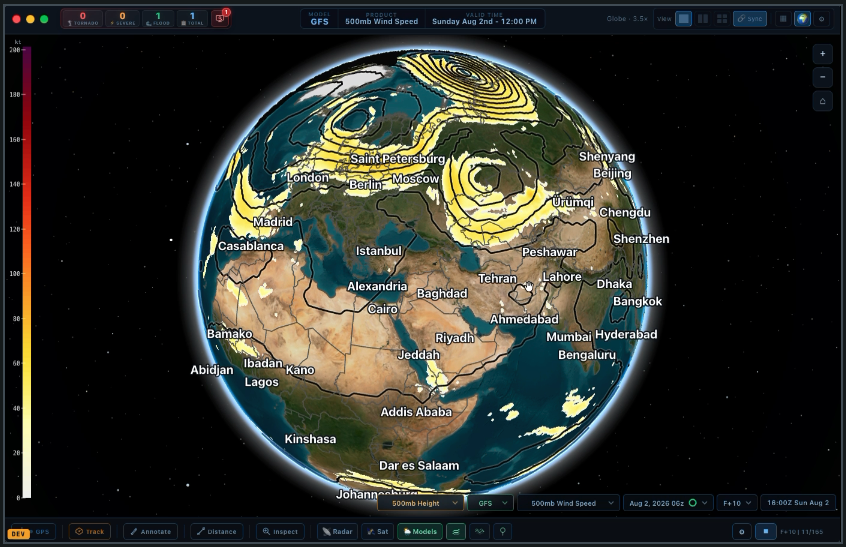This screenshot has height=547, width=846.
Task: Click the Moscow city label
Action: (x=415, y=179)
